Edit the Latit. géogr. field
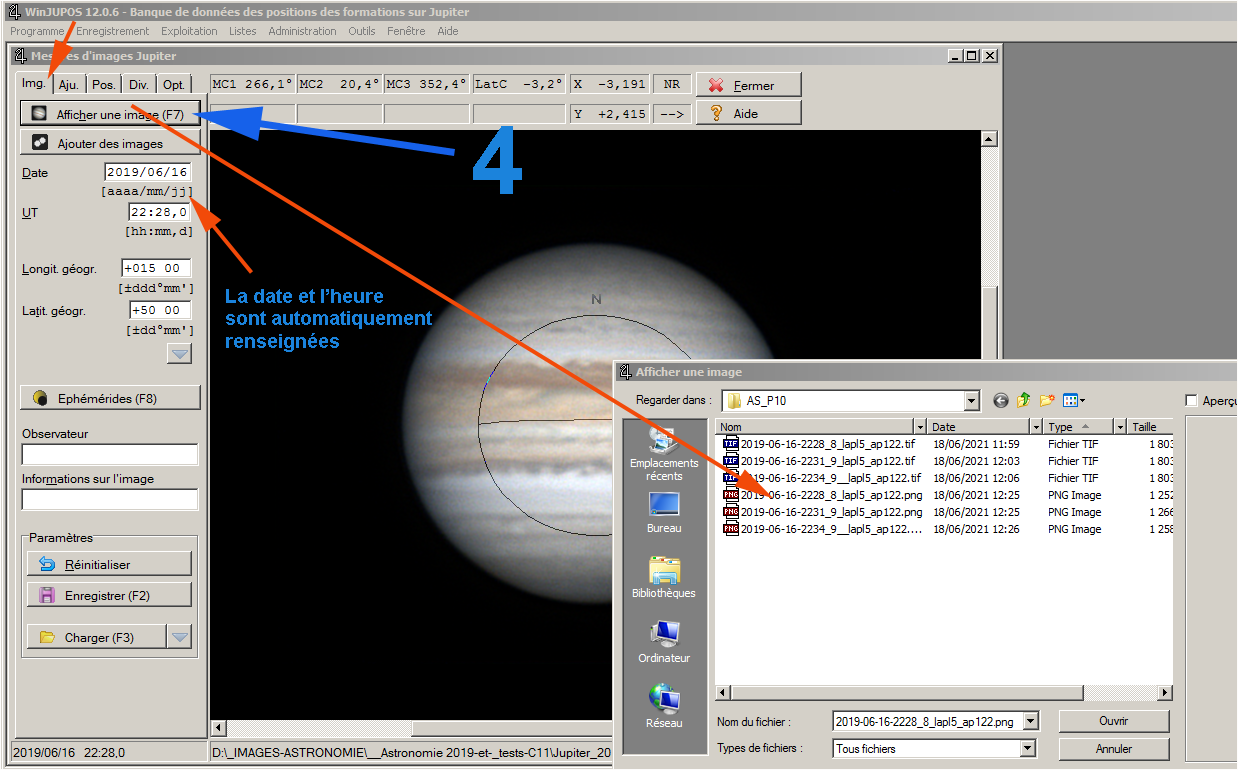This screenshot has width=1238, height=770. click(x=160, y=310)
